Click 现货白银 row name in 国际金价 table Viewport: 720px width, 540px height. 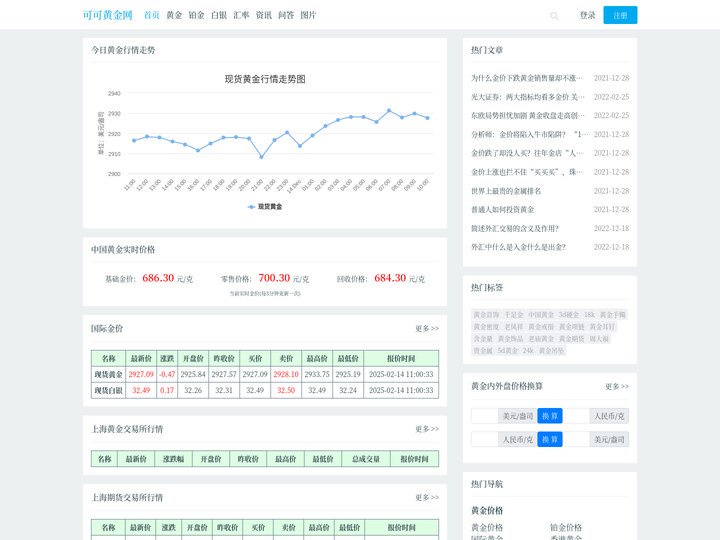tap(108, 390)
